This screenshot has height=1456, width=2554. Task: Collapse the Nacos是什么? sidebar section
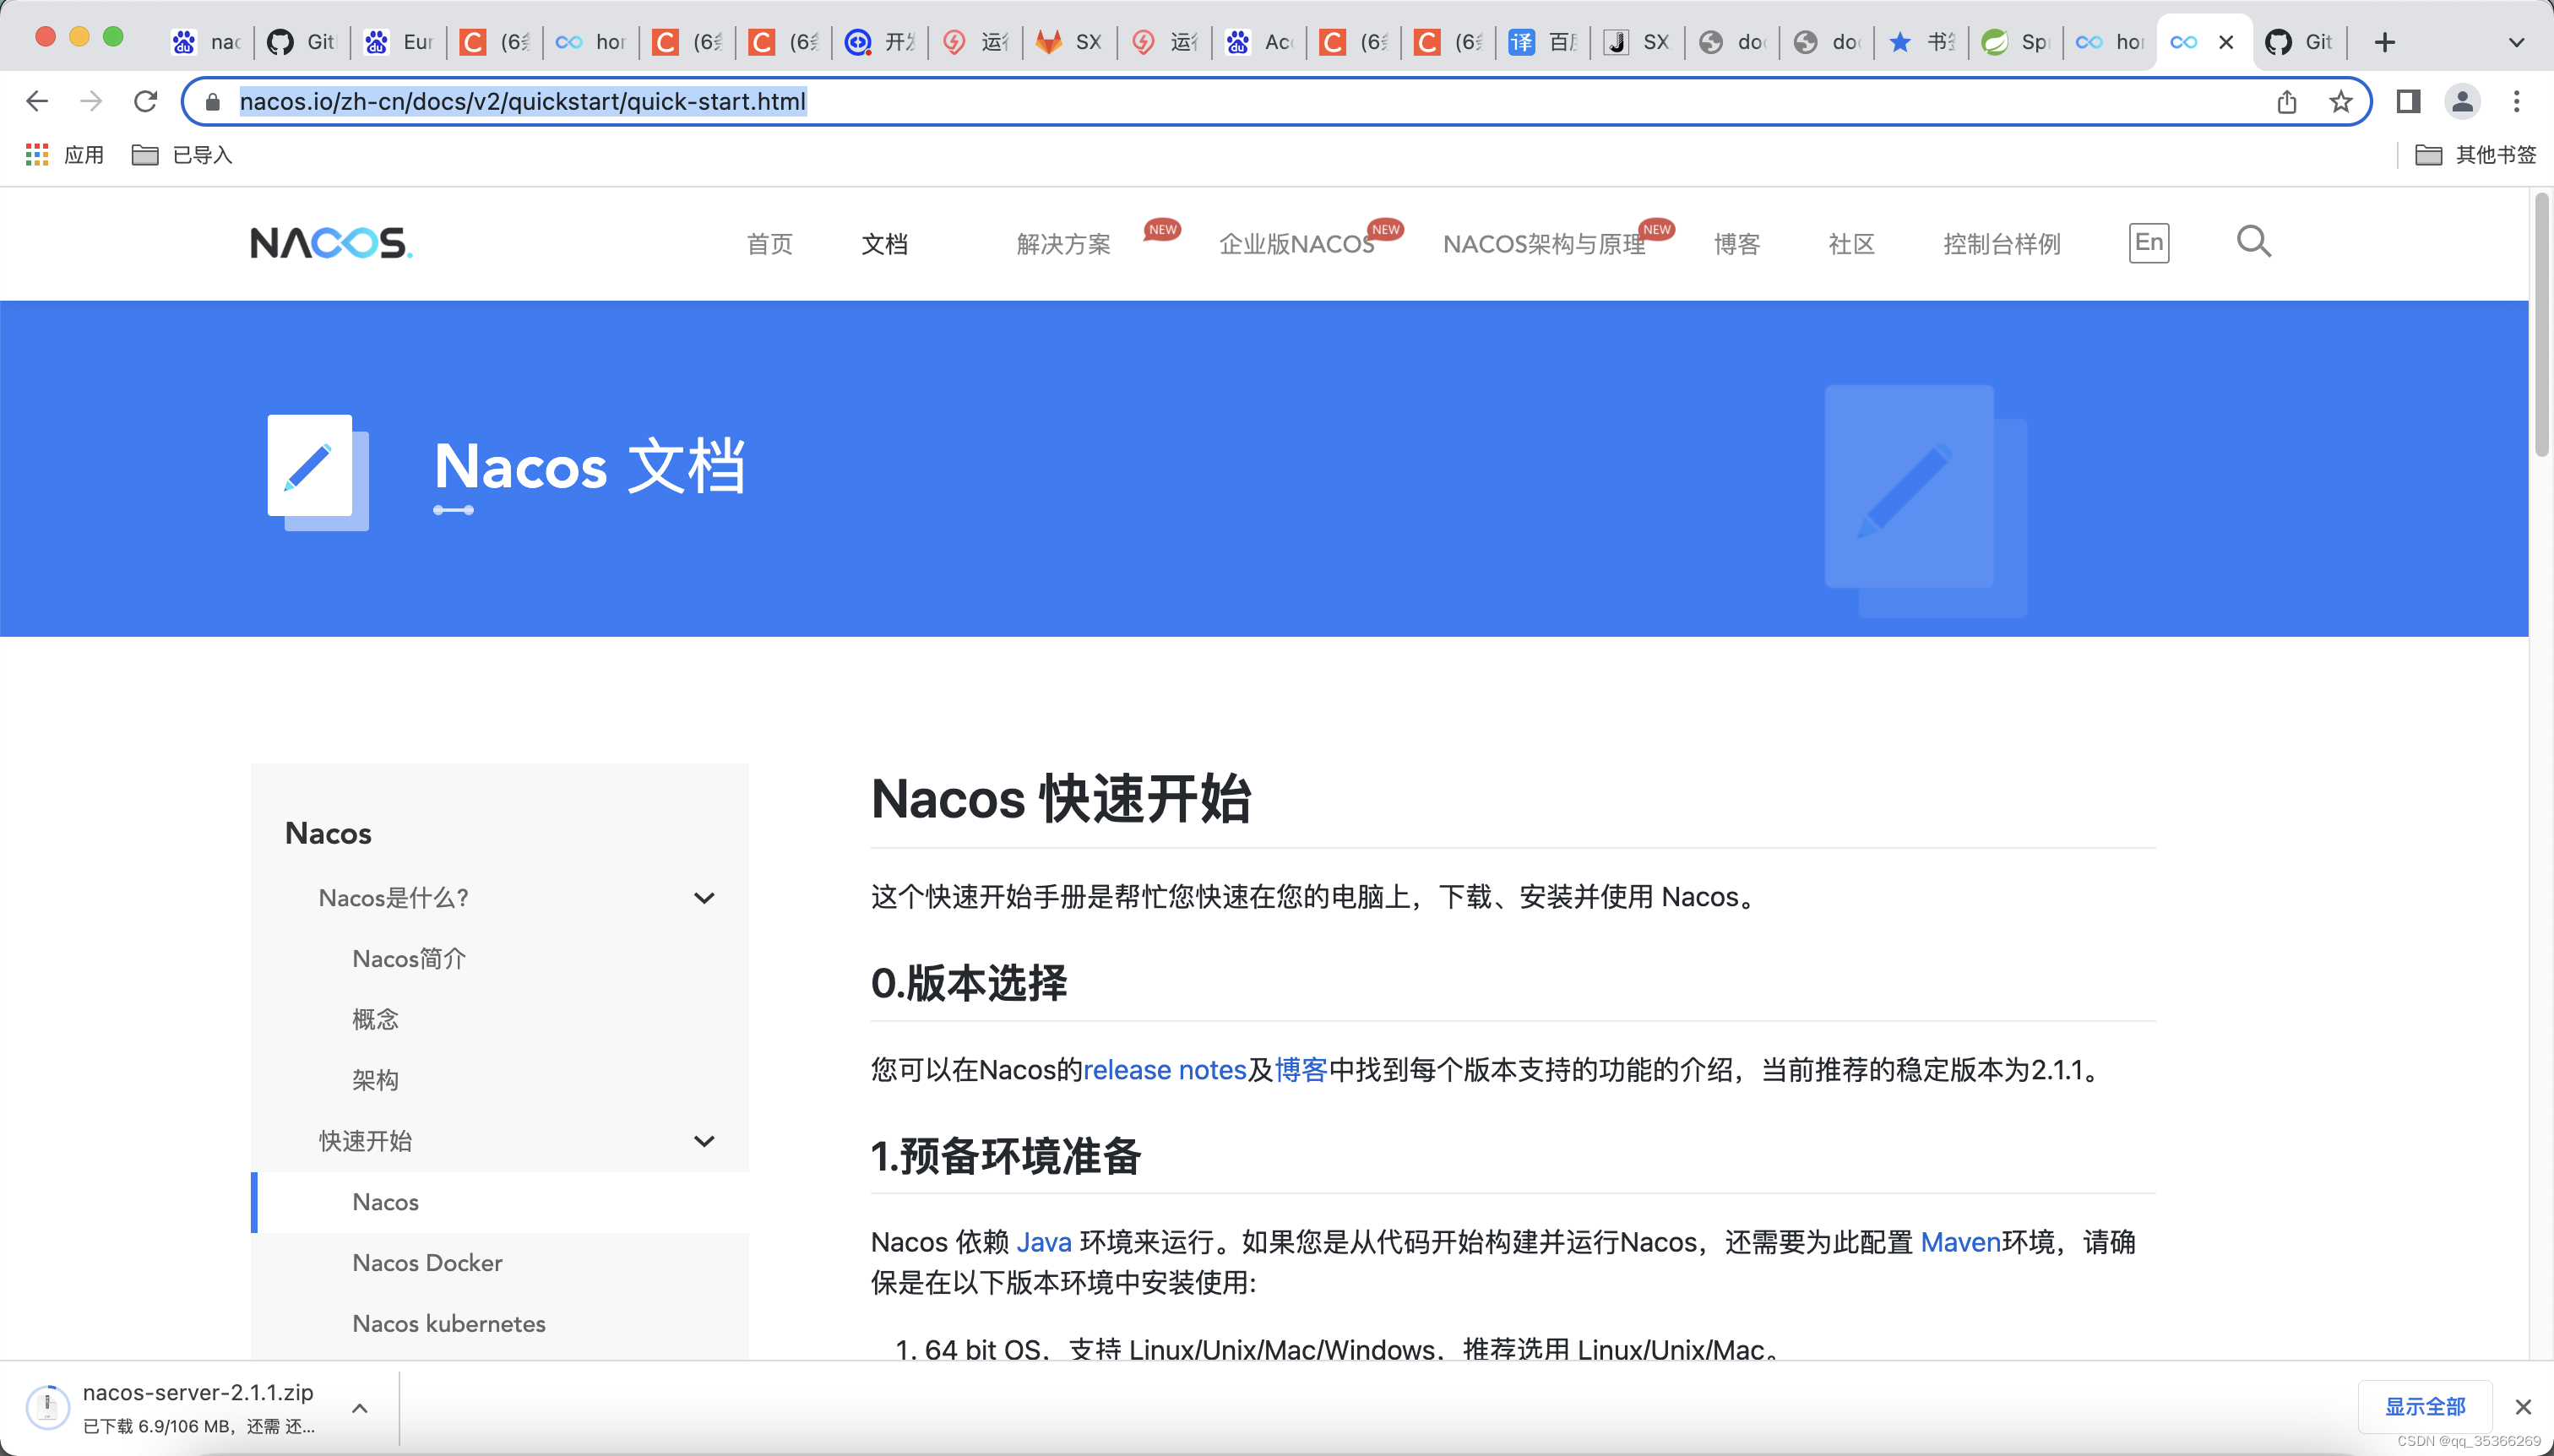coord(704,898)
